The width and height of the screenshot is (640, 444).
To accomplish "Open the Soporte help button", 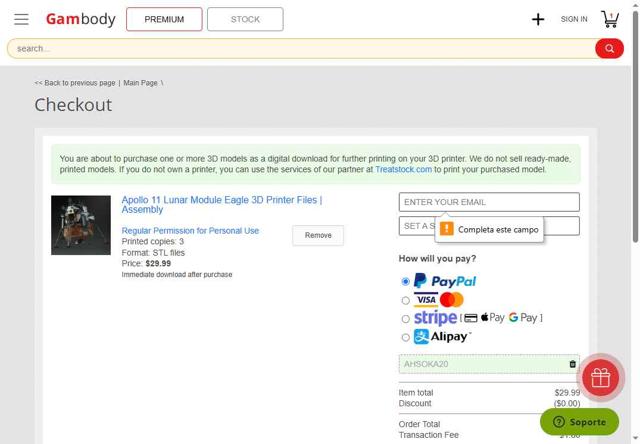I will pos(580,422).
